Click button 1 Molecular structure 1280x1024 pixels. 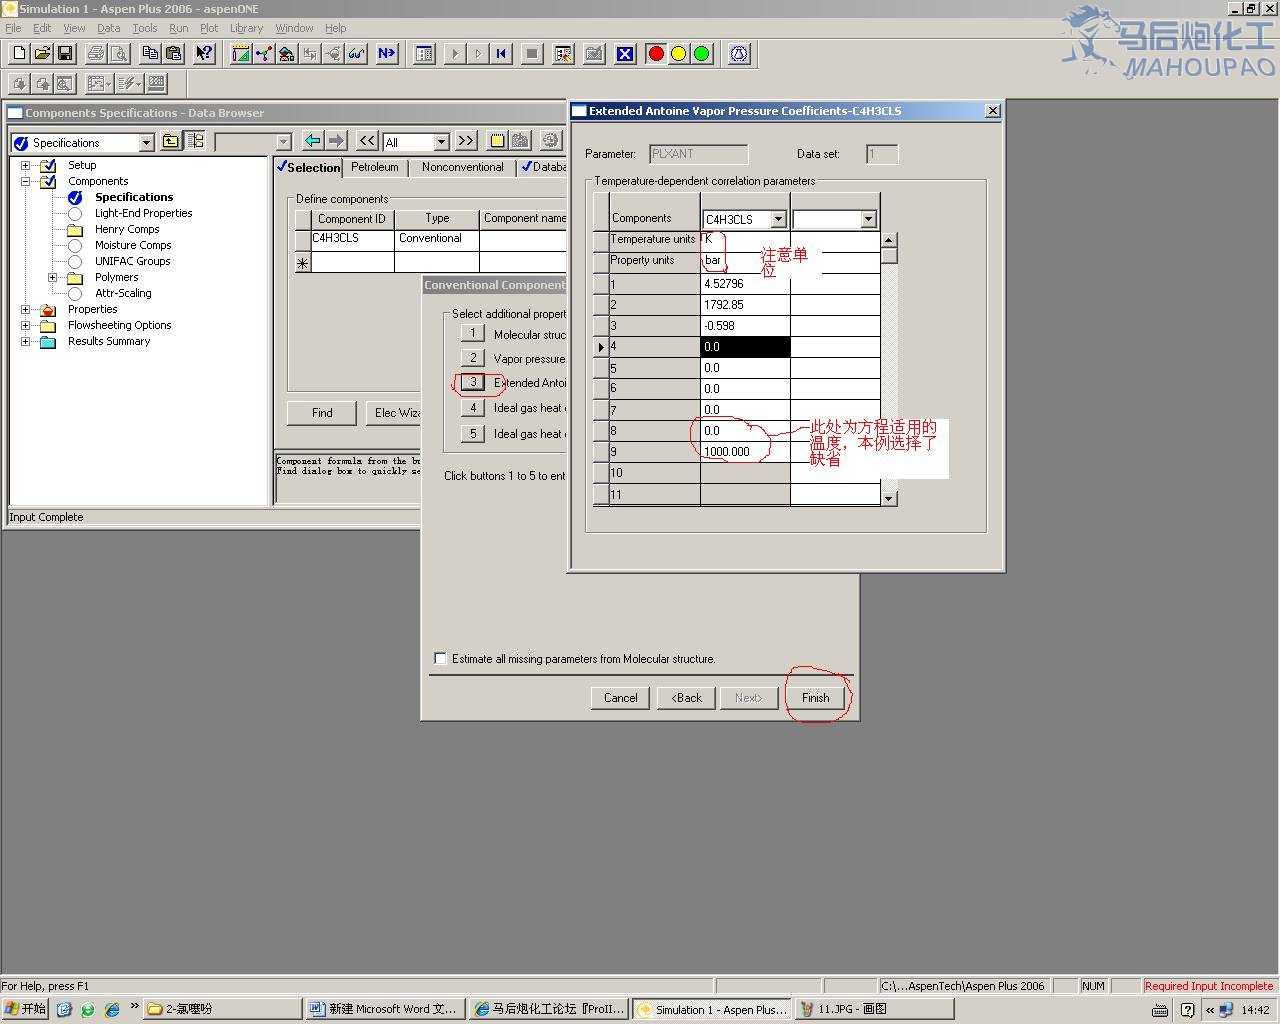[x=473, y=333]
